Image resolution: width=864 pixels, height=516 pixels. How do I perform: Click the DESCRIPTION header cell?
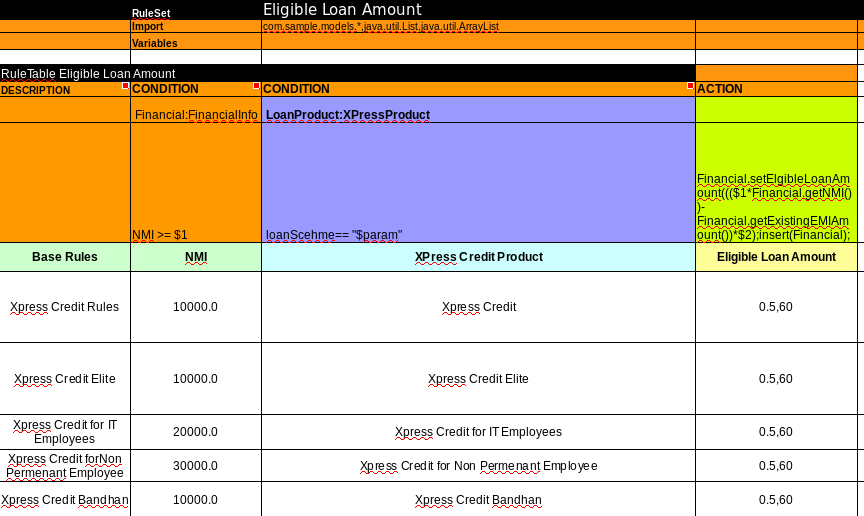point(65,89)
